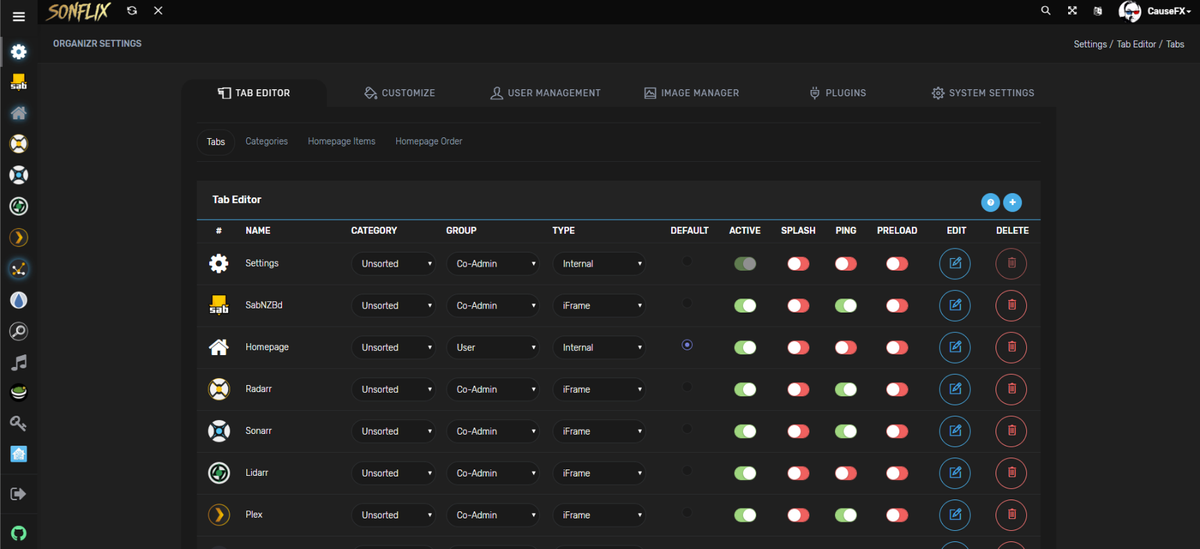Add a new tab with the plus button
Viewport: 1200px width, 549px height.
click(x=1012, y=202)
